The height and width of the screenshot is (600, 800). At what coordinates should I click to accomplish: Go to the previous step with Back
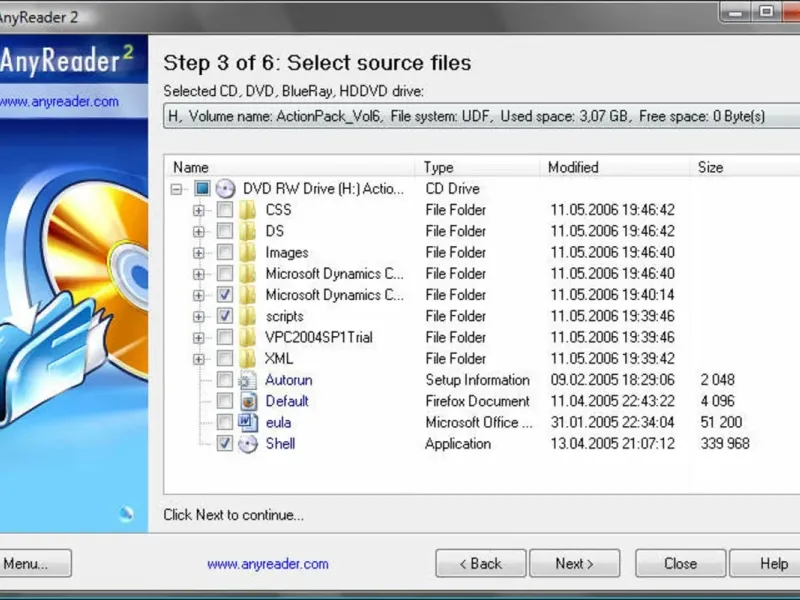coord(481,563)
